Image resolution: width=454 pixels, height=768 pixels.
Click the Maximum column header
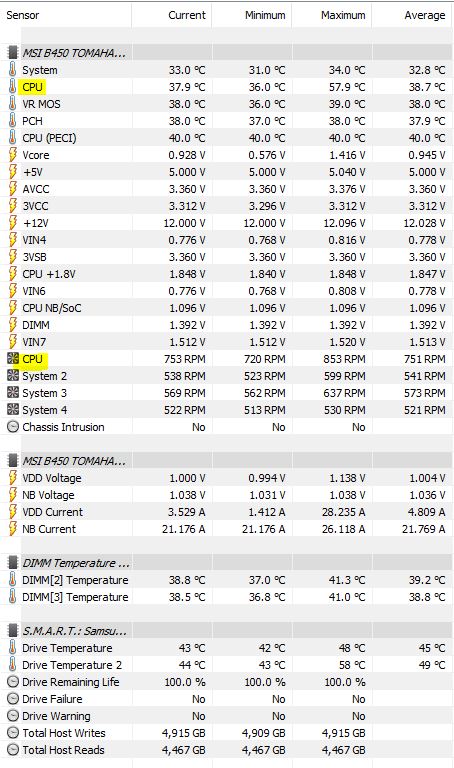pyautogui.click(x=343, y=15)
